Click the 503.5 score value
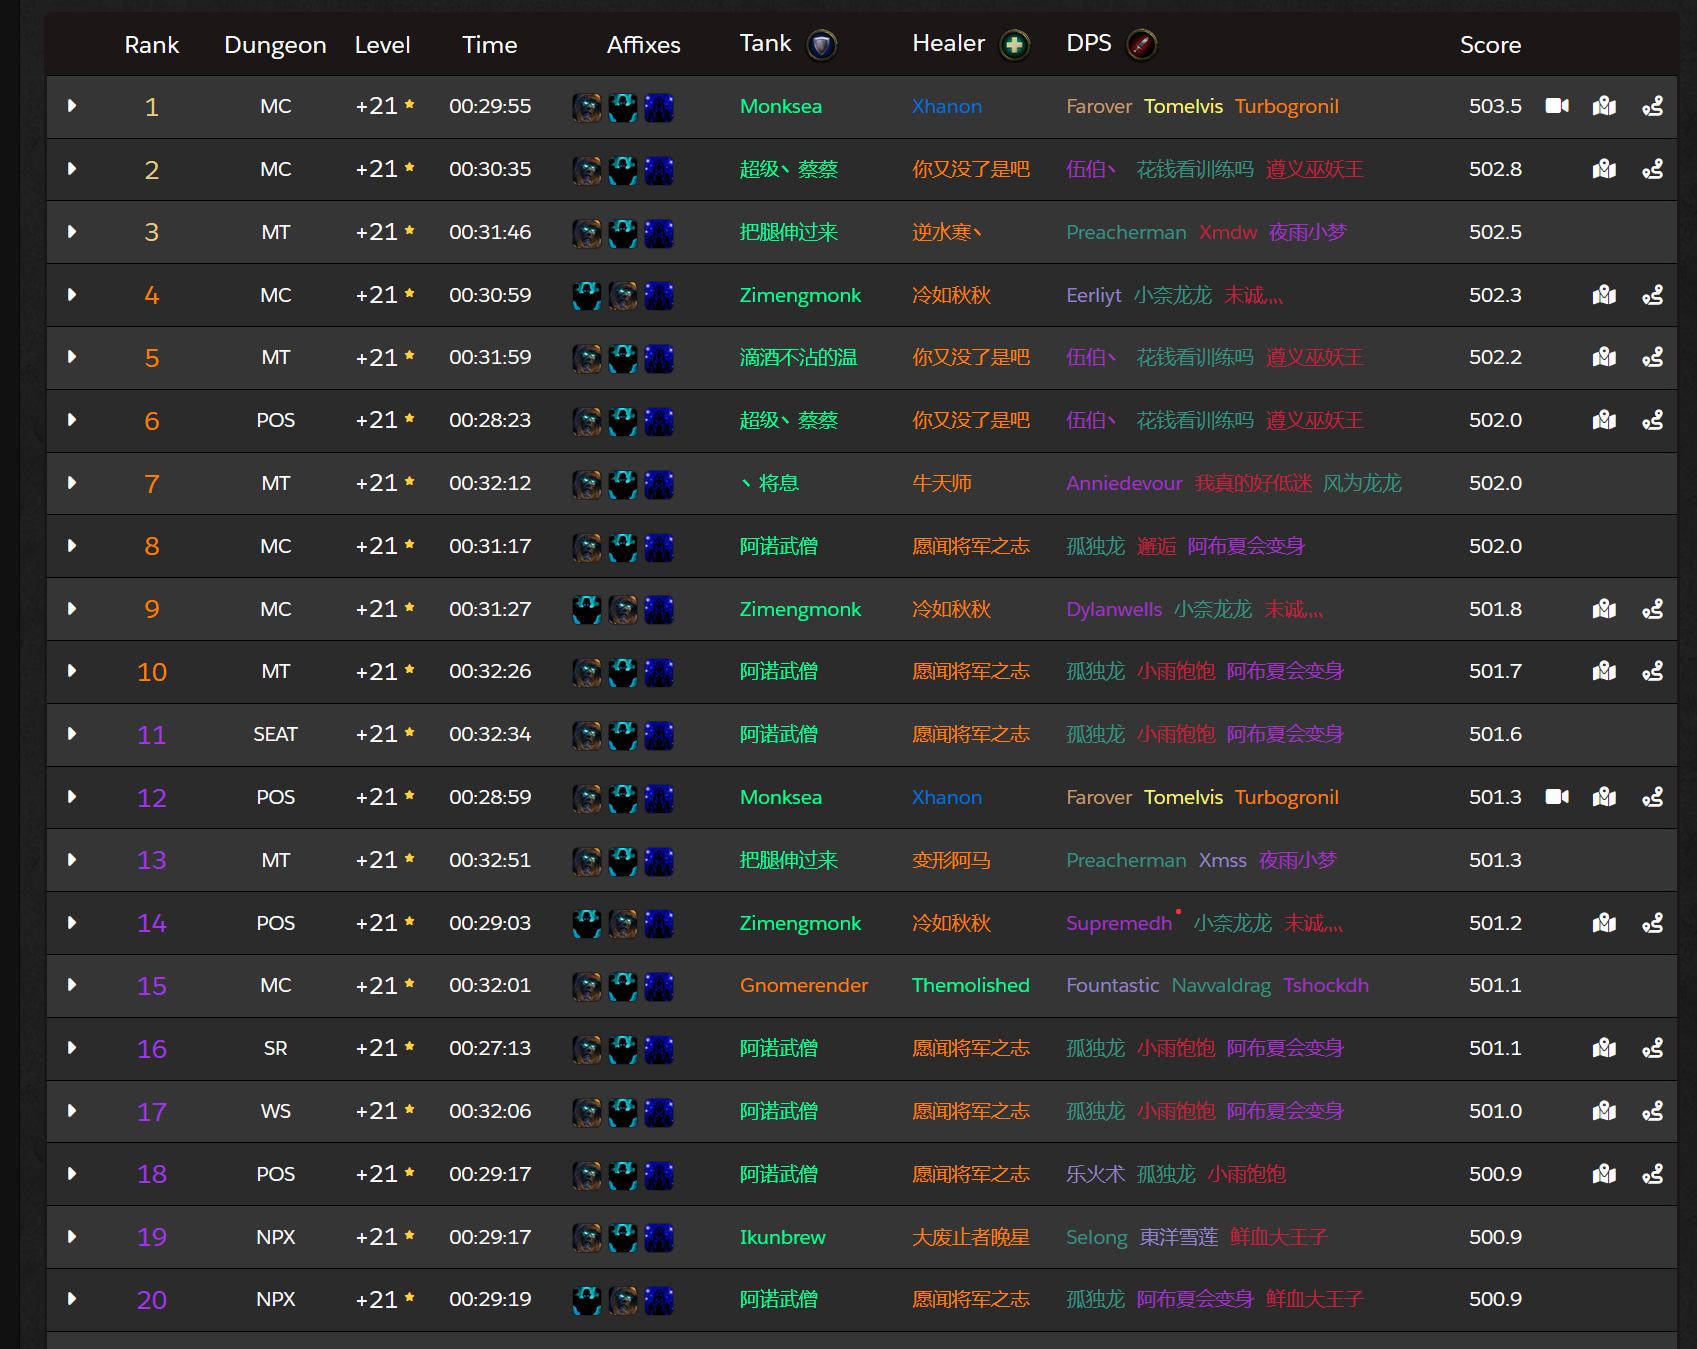 click(1495, 106)
